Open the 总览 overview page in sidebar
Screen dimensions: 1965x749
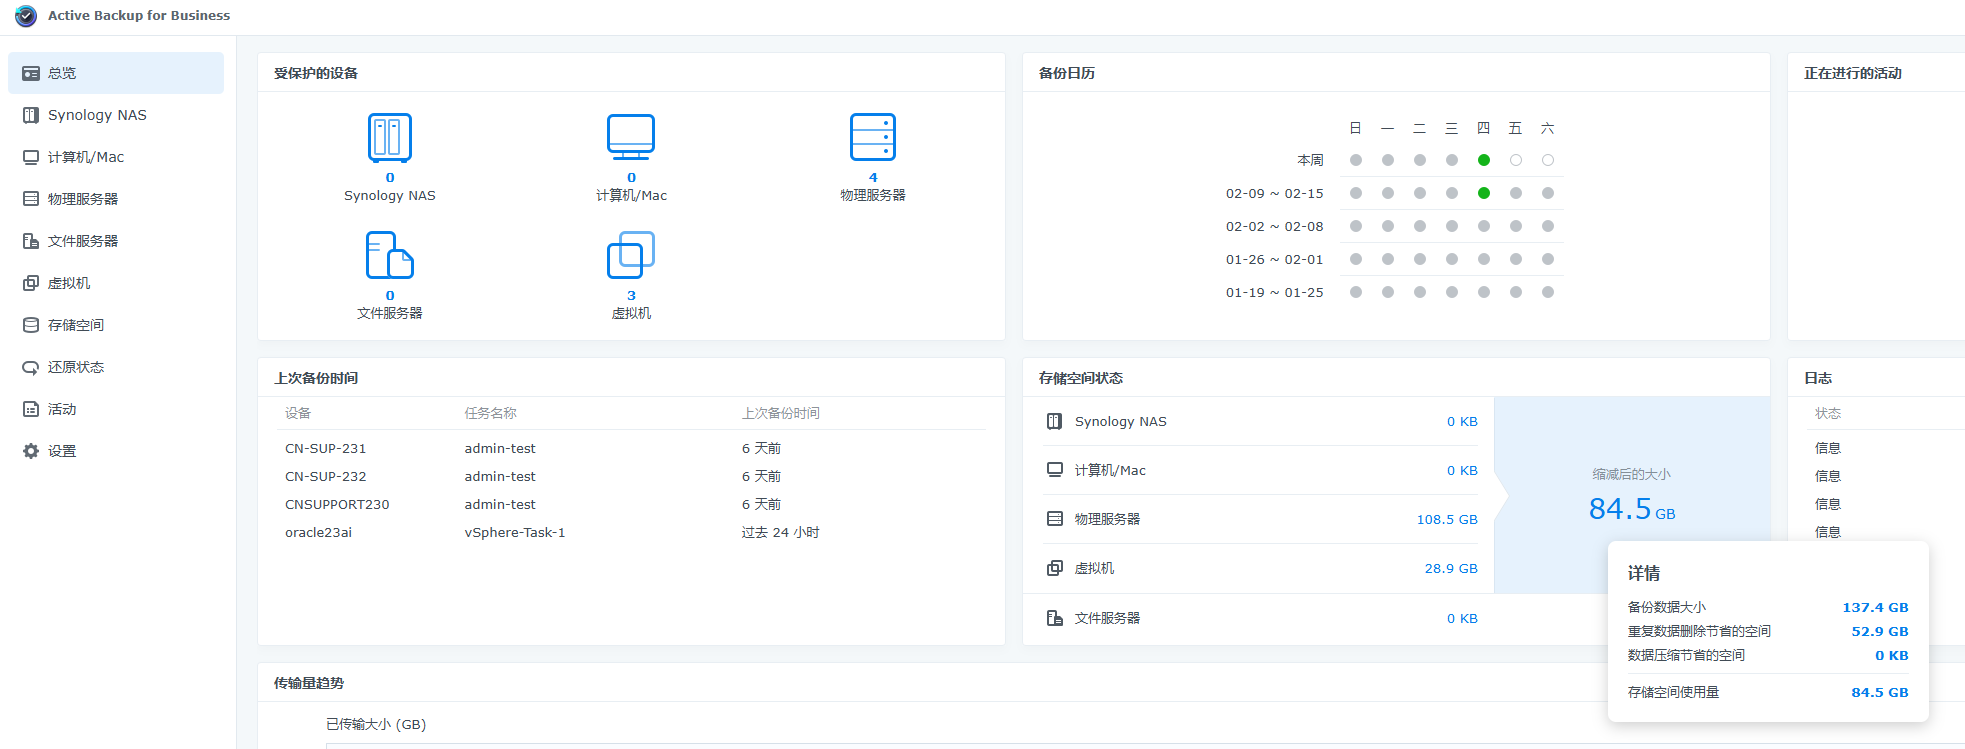point(116,73)
